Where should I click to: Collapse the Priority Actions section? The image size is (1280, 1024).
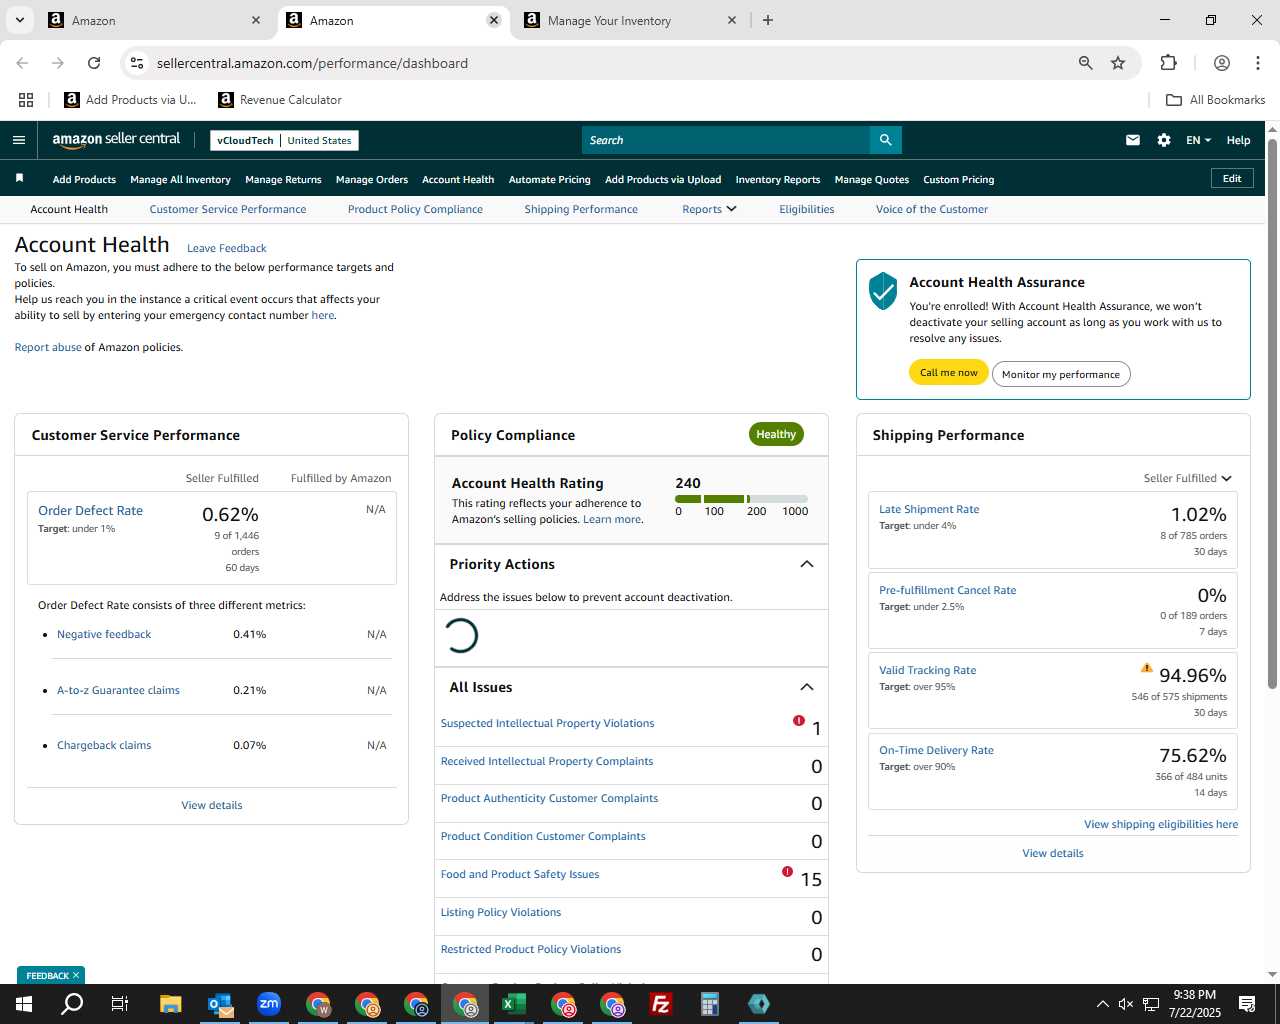pos(807,564)
